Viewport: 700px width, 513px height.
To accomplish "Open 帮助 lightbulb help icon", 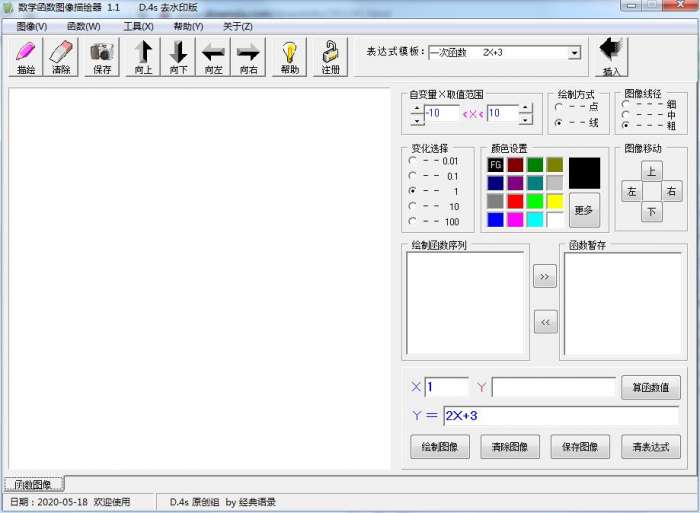I will point(289,58).
